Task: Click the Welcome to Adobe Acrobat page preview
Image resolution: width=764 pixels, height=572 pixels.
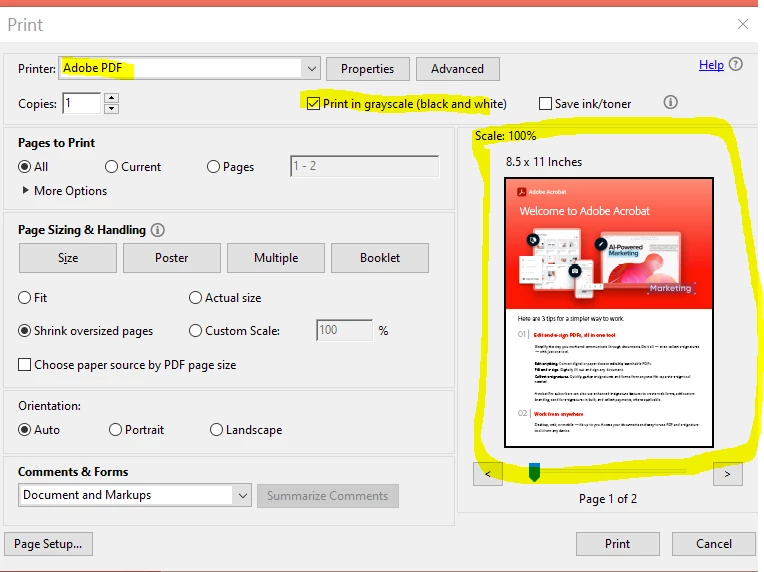Action: (x=609, y=312)
